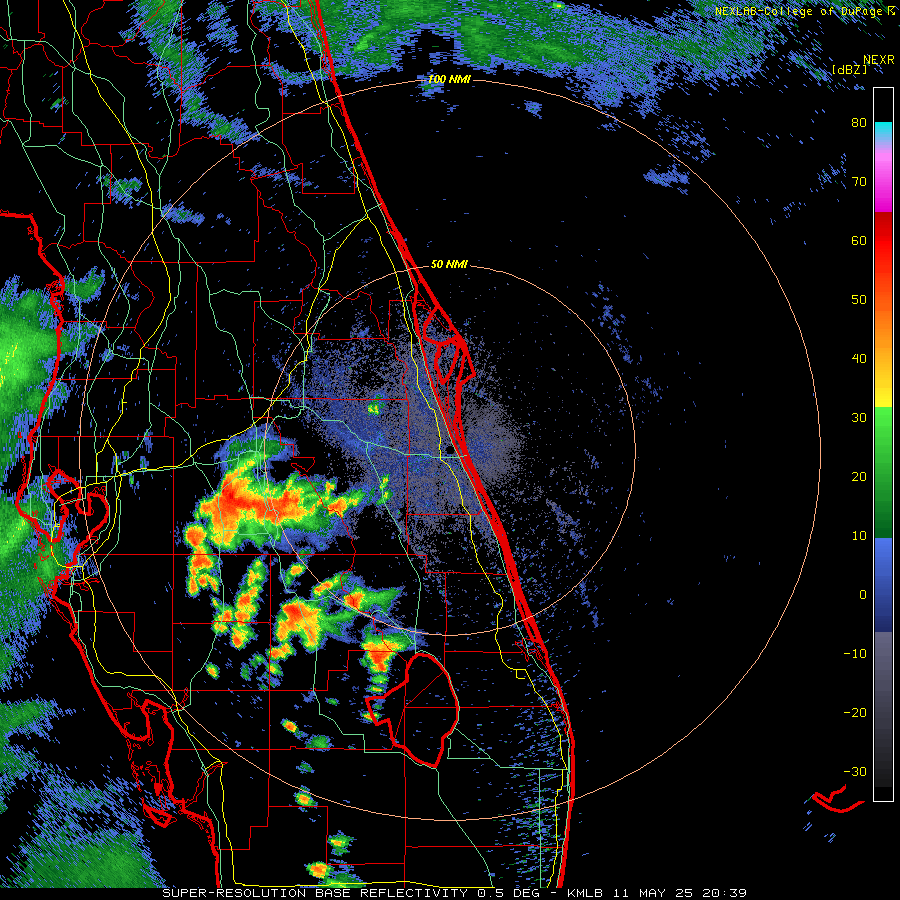Click the "50" value on the dBZ scale
The width and height of the screenshot is (900, 900).
click(x=859, y=300)
